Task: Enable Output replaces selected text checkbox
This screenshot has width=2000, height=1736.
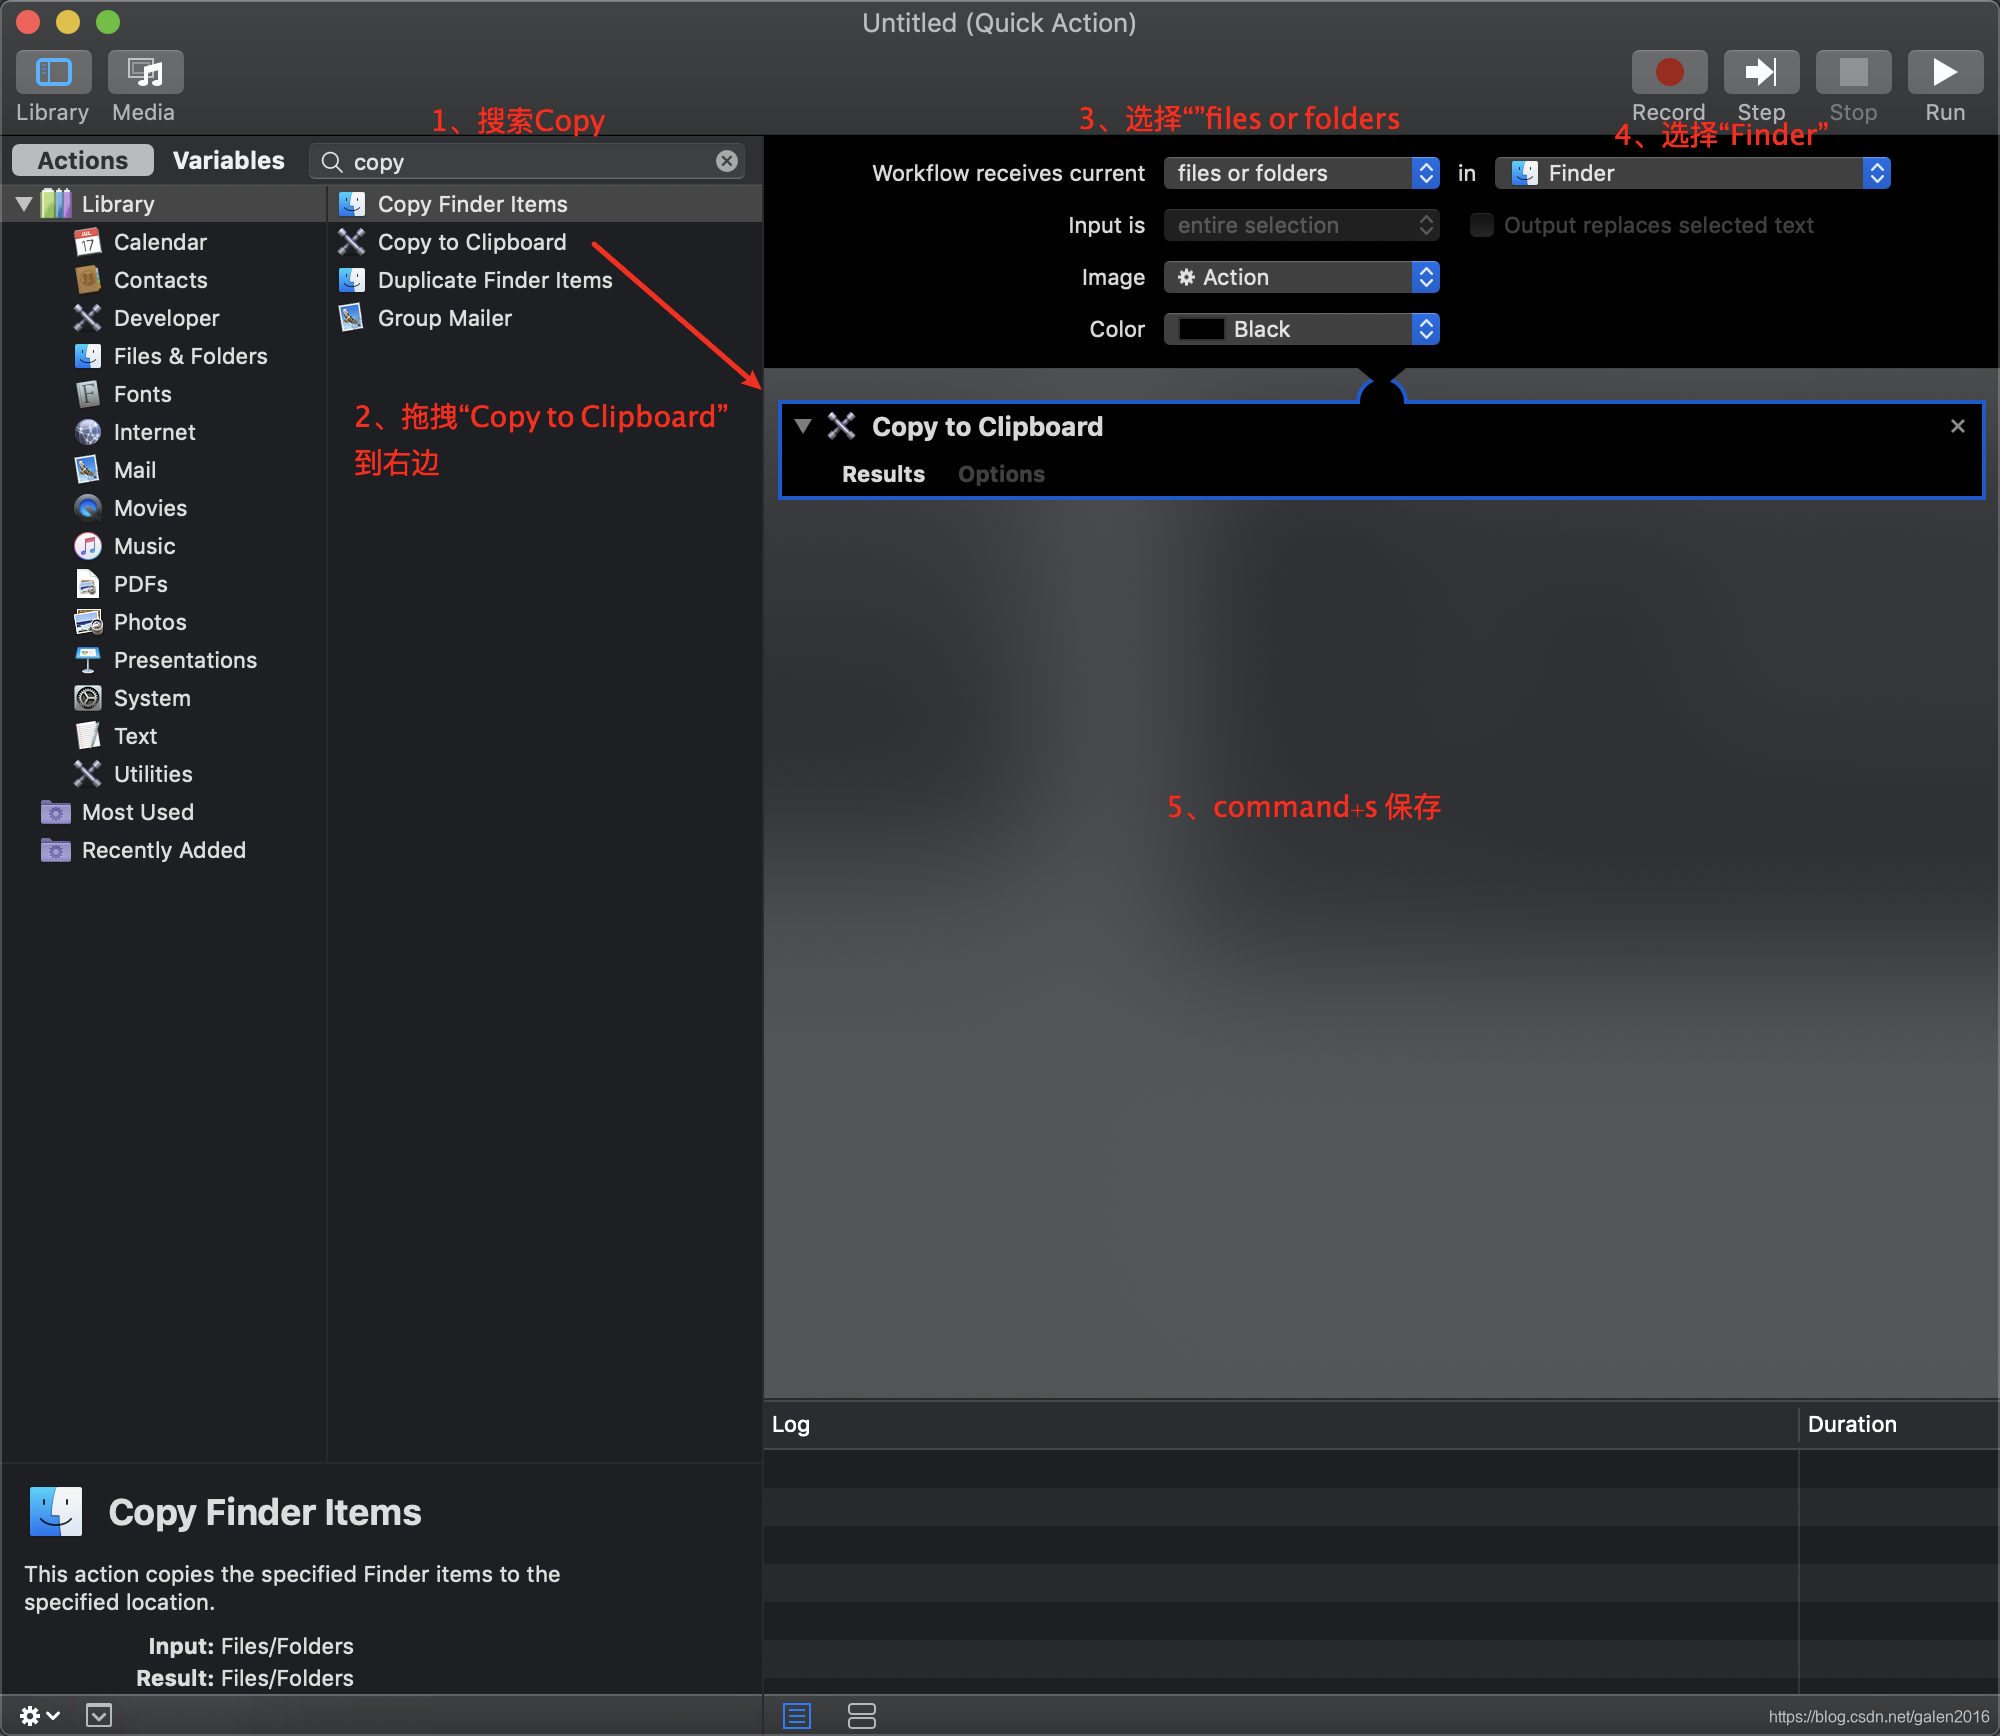Action: click(x=1481, y=225)
